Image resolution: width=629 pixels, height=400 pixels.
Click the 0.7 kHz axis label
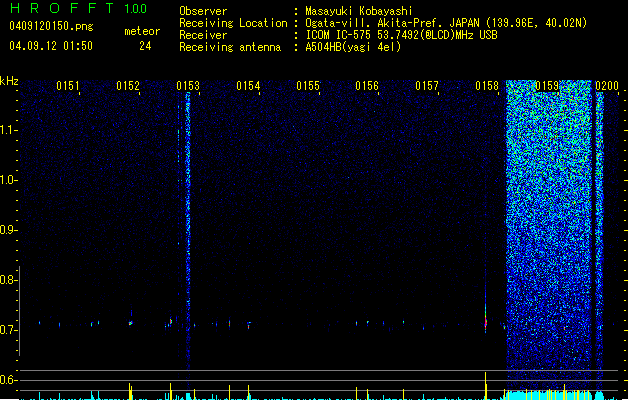(8, 330)
